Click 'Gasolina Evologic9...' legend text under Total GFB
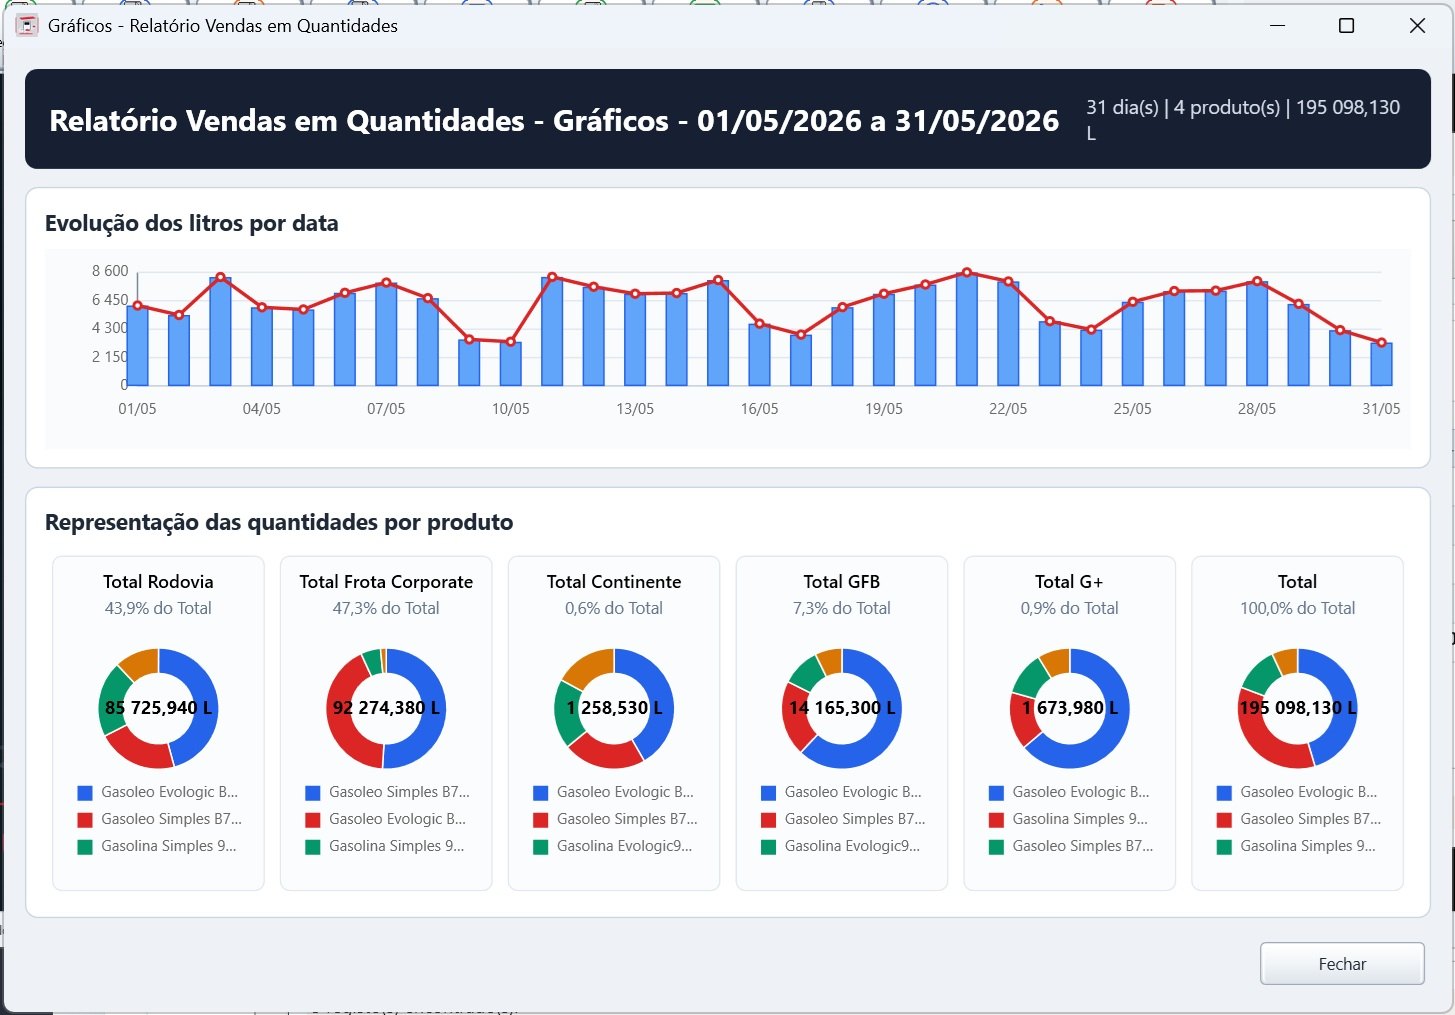 pyautogui.click(x=853, y=846)
